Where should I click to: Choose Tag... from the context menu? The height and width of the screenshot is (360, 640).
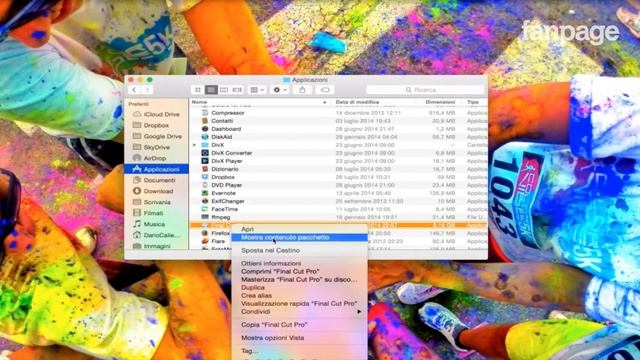[x=299, y=351]
